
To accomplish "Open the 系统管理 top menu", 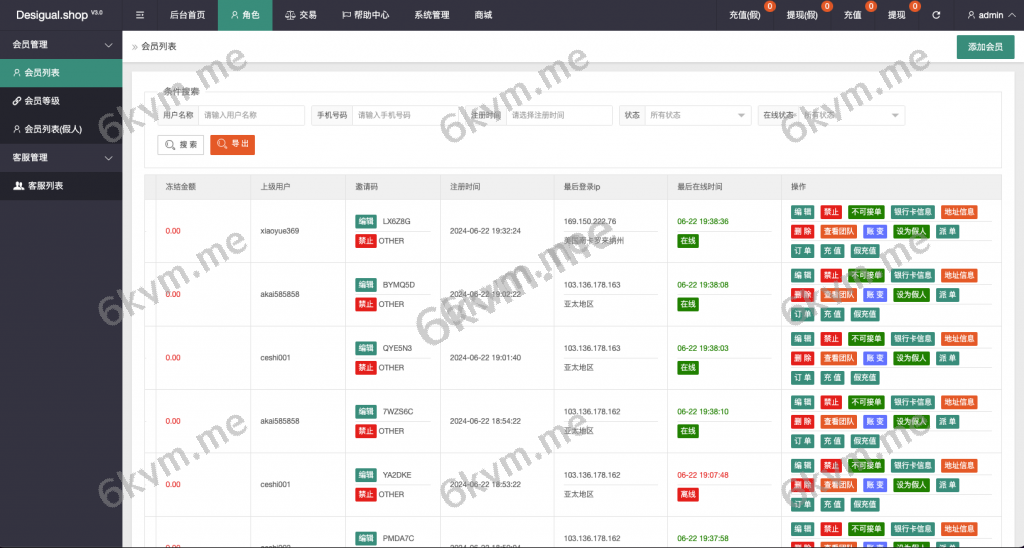I will [432, 15].
